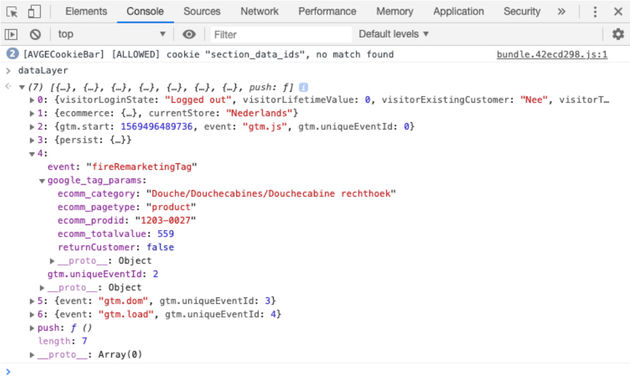Show more tabs via double chevron
The image size is (630, 382).
pyautogui.click(x=561, y=11)
